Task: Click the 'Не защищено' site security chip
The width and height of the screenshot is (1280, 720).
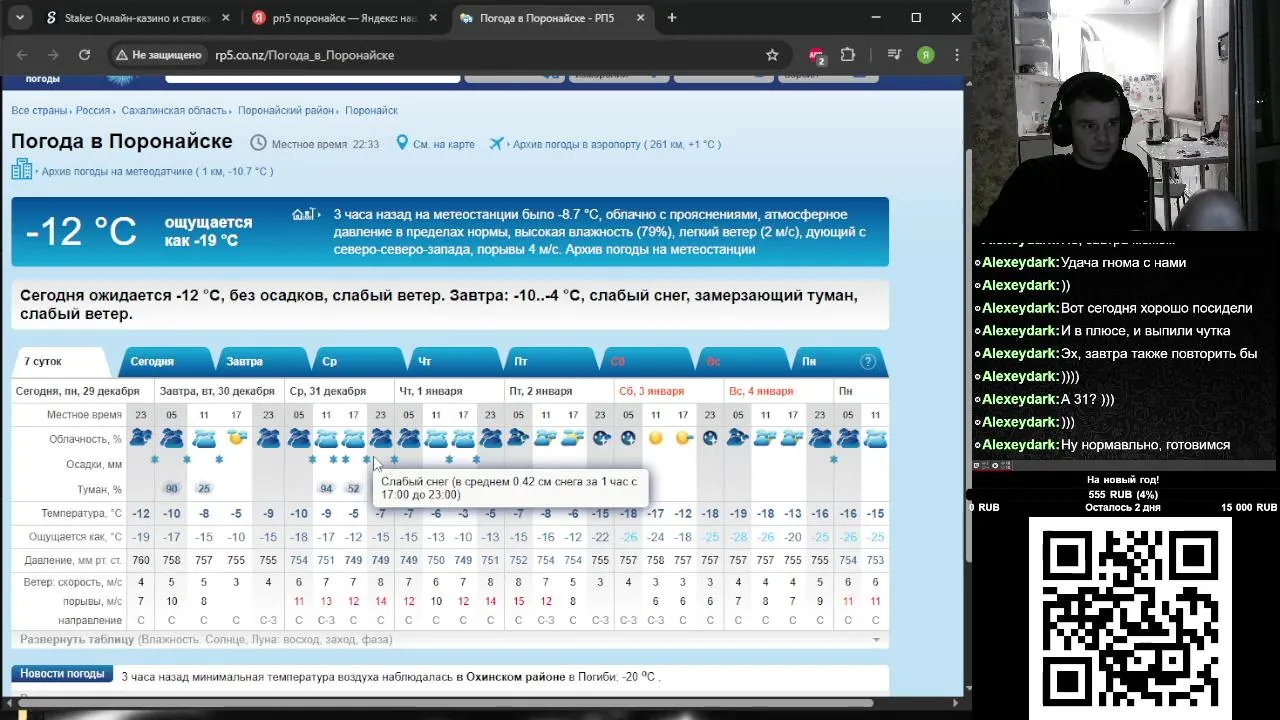Action: click(159, 55)
